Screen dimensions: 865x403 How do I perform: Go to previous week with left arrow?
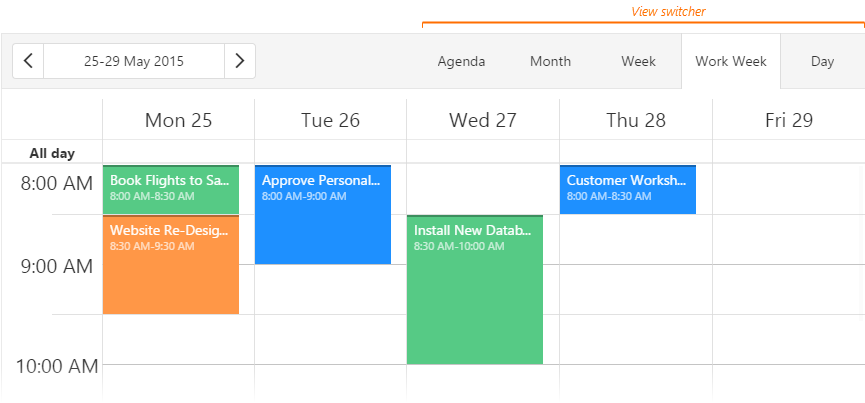point(28,61)
